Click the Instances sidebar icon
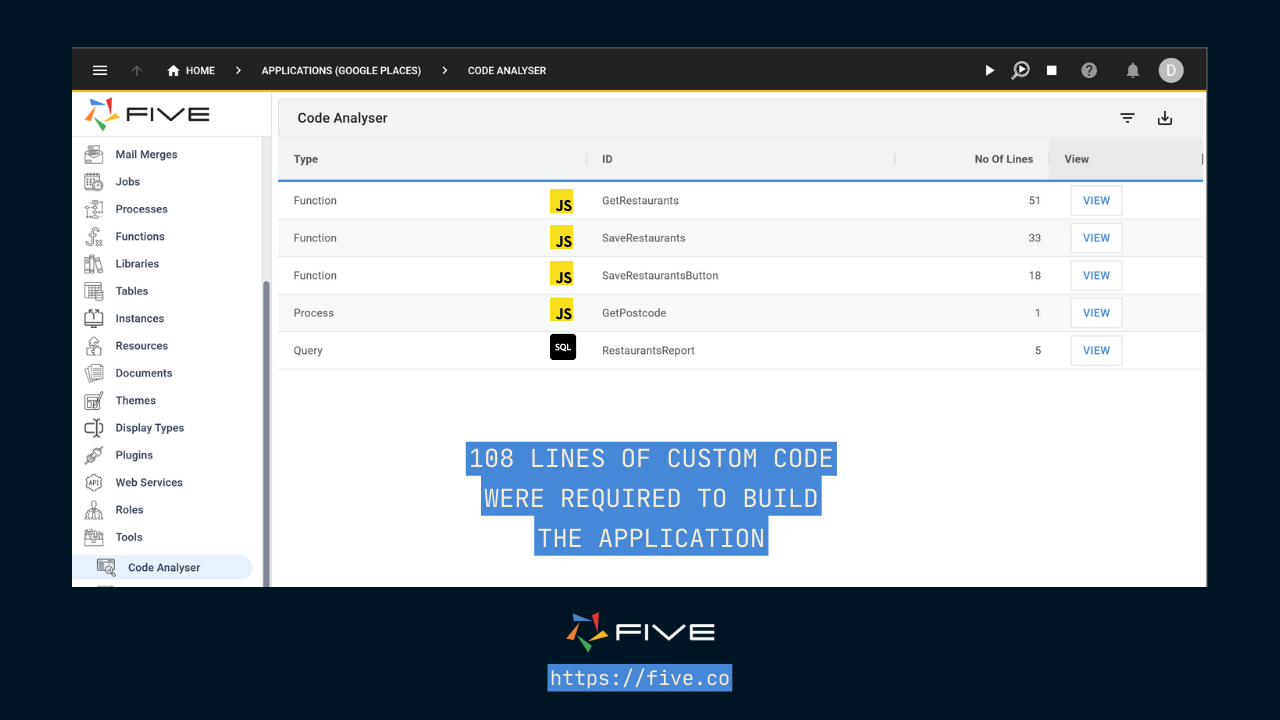This screenshot has width=1280, height=720. [x=94, y=318]
